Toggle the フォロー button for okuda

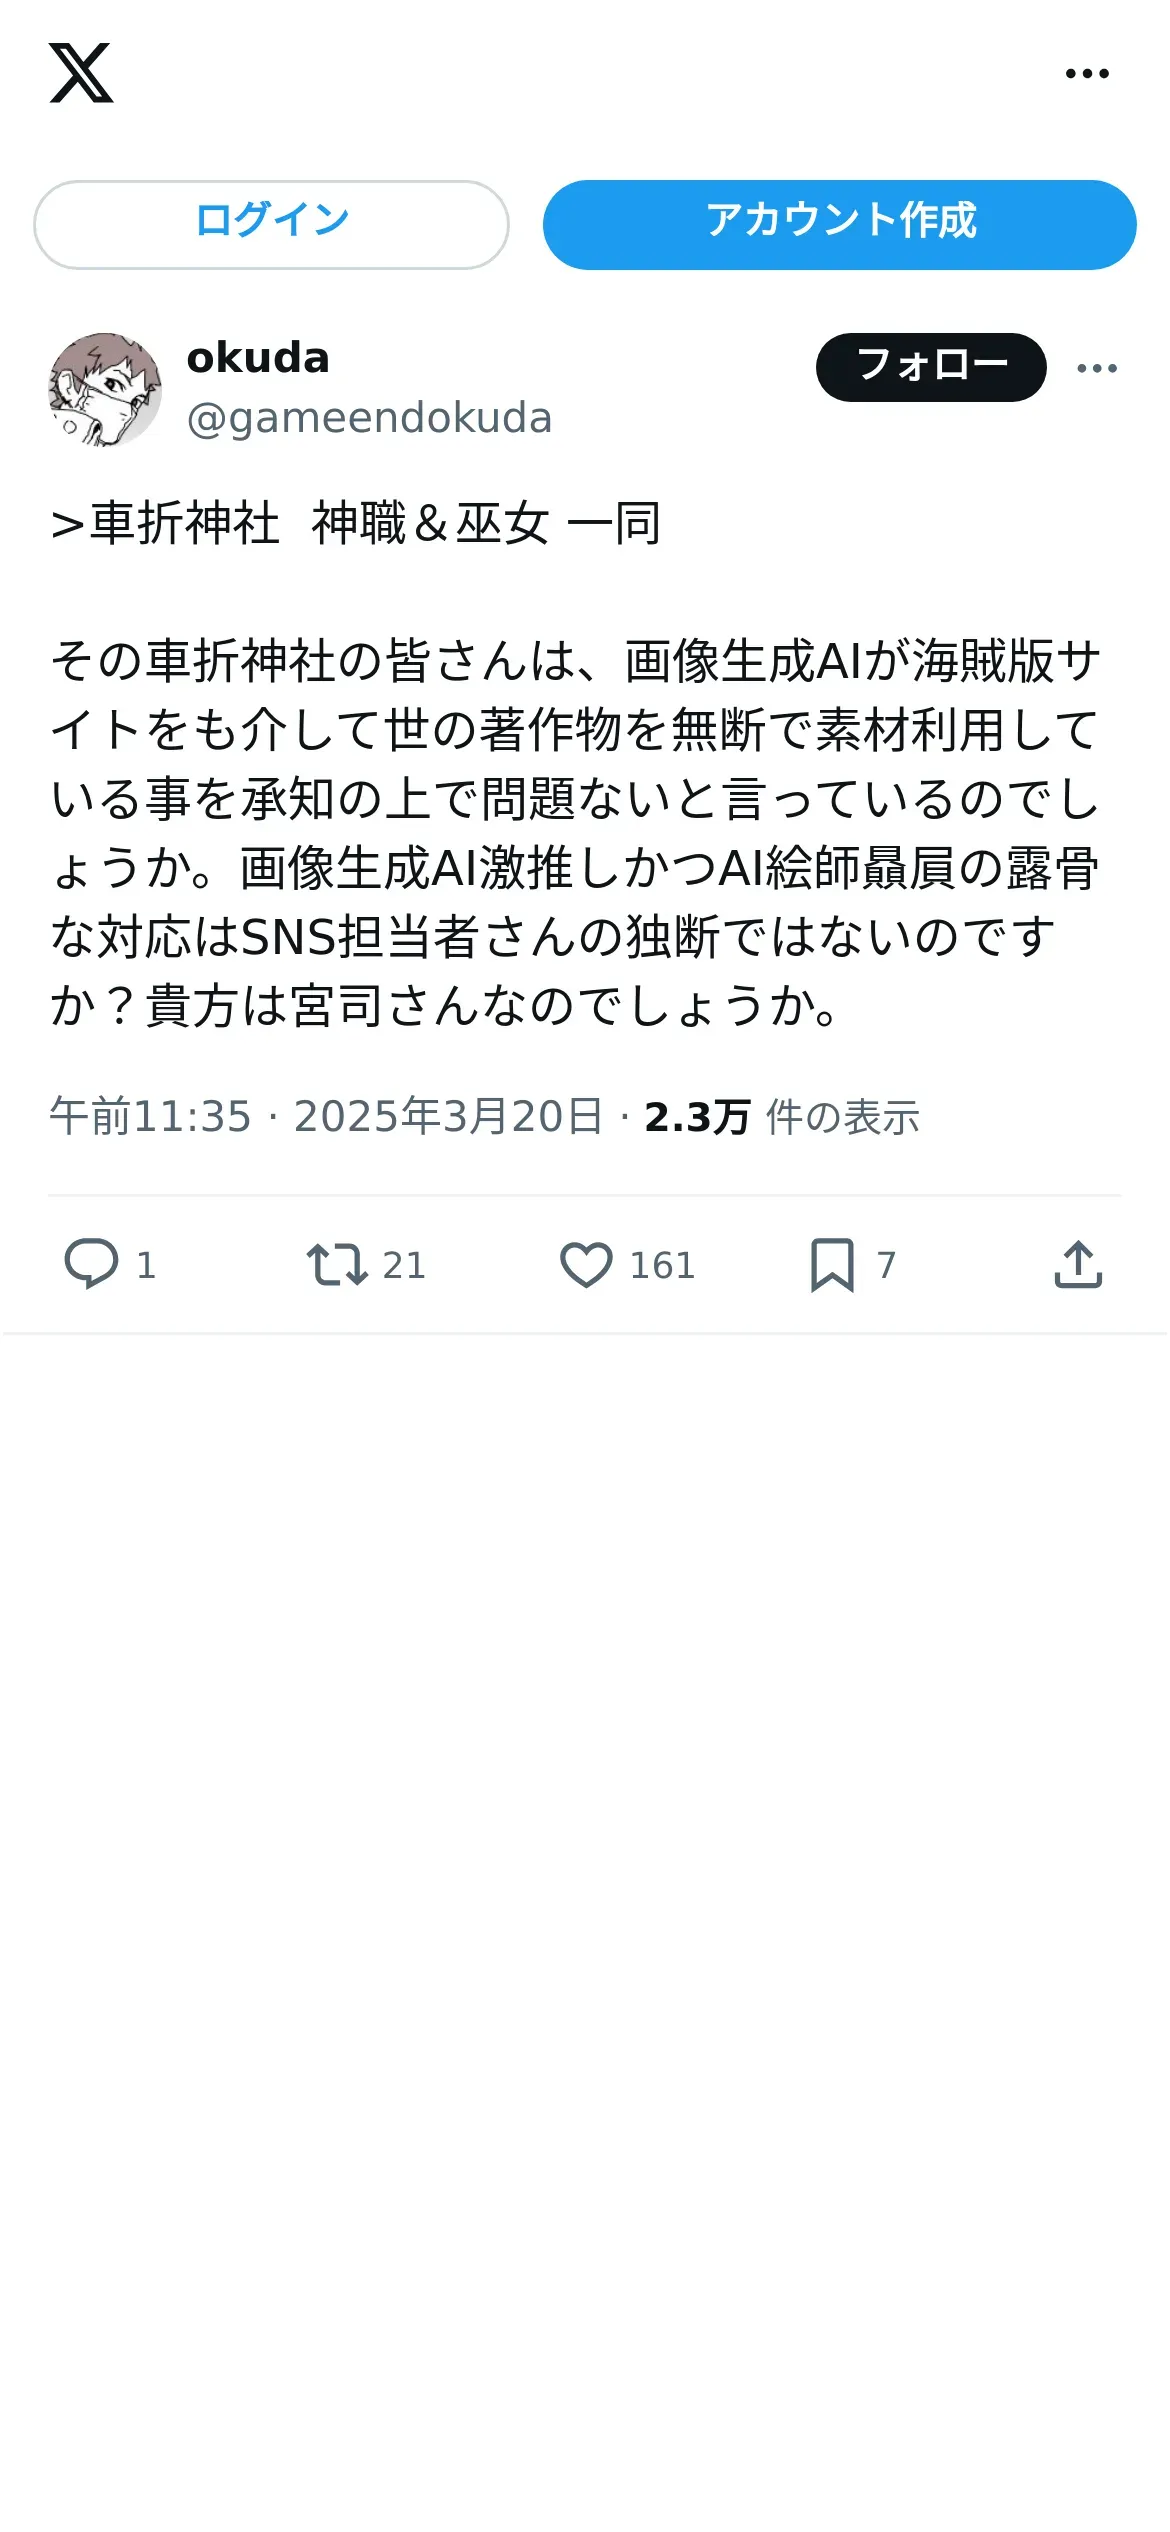pos(931,367)
